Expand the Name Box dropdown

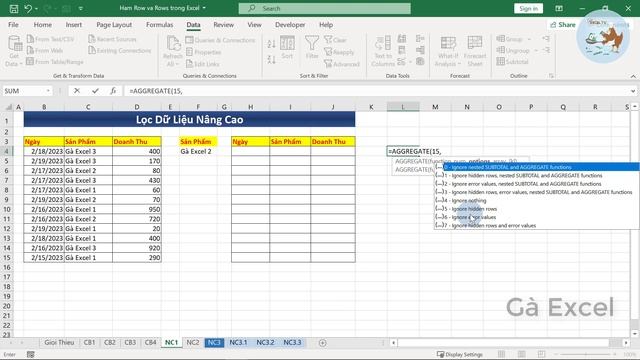pos(48,91)
